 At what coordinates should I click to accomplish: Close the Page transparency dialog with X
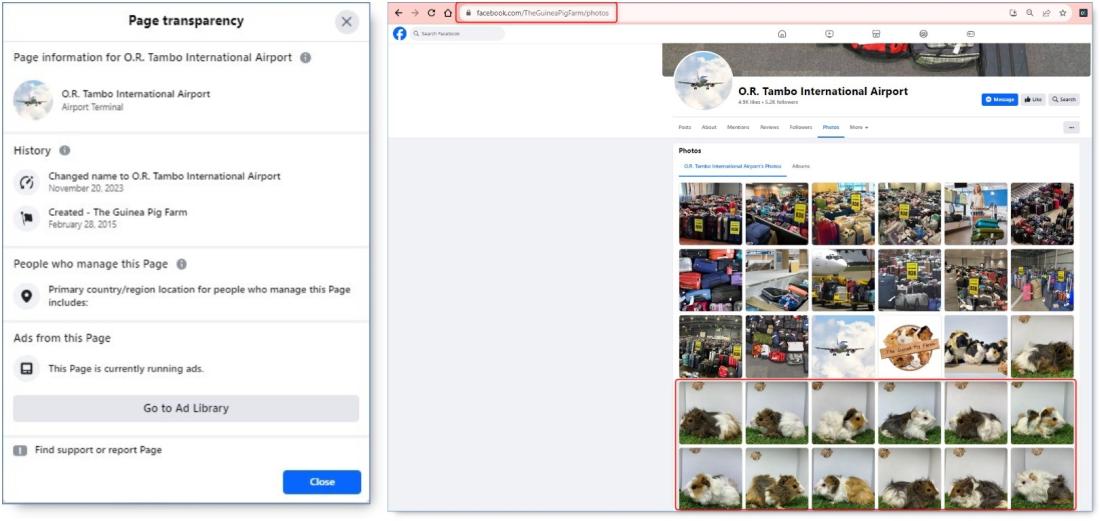[347, 22]
